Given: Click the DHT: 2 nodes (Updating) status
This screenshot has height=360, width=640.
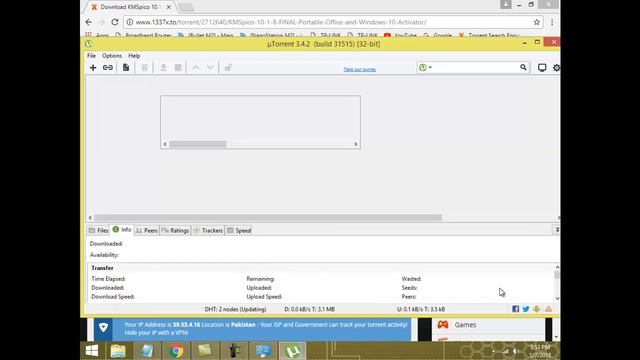Looking at the screenshot, I should (x=236, y=309).
